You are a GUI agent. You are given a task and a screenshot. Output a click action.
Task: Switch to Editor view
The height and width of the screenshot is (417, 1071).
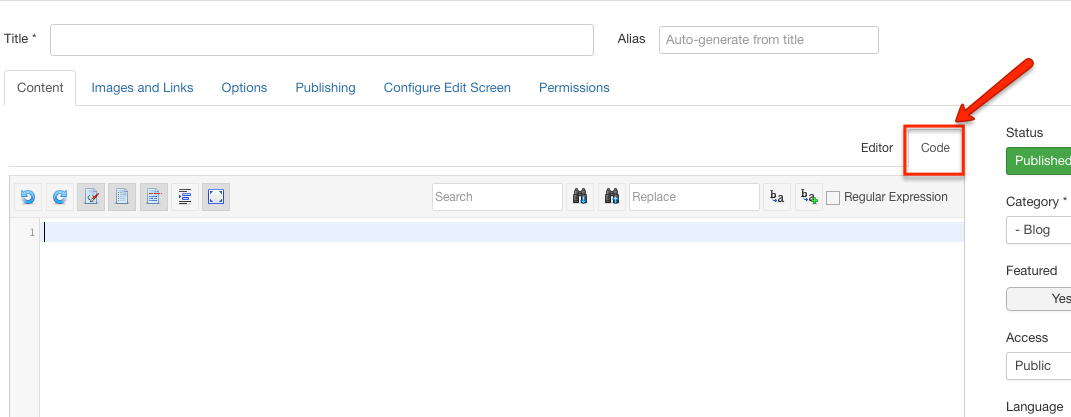876,147
